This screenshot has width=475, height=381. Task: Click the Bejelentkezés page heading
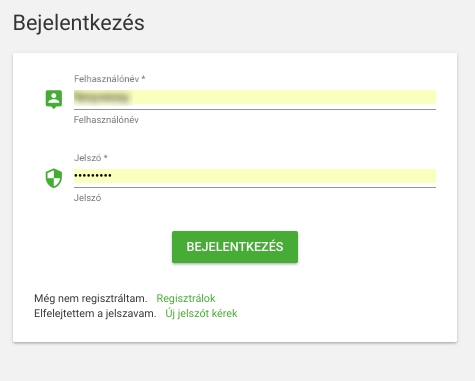tap(79, 23)
